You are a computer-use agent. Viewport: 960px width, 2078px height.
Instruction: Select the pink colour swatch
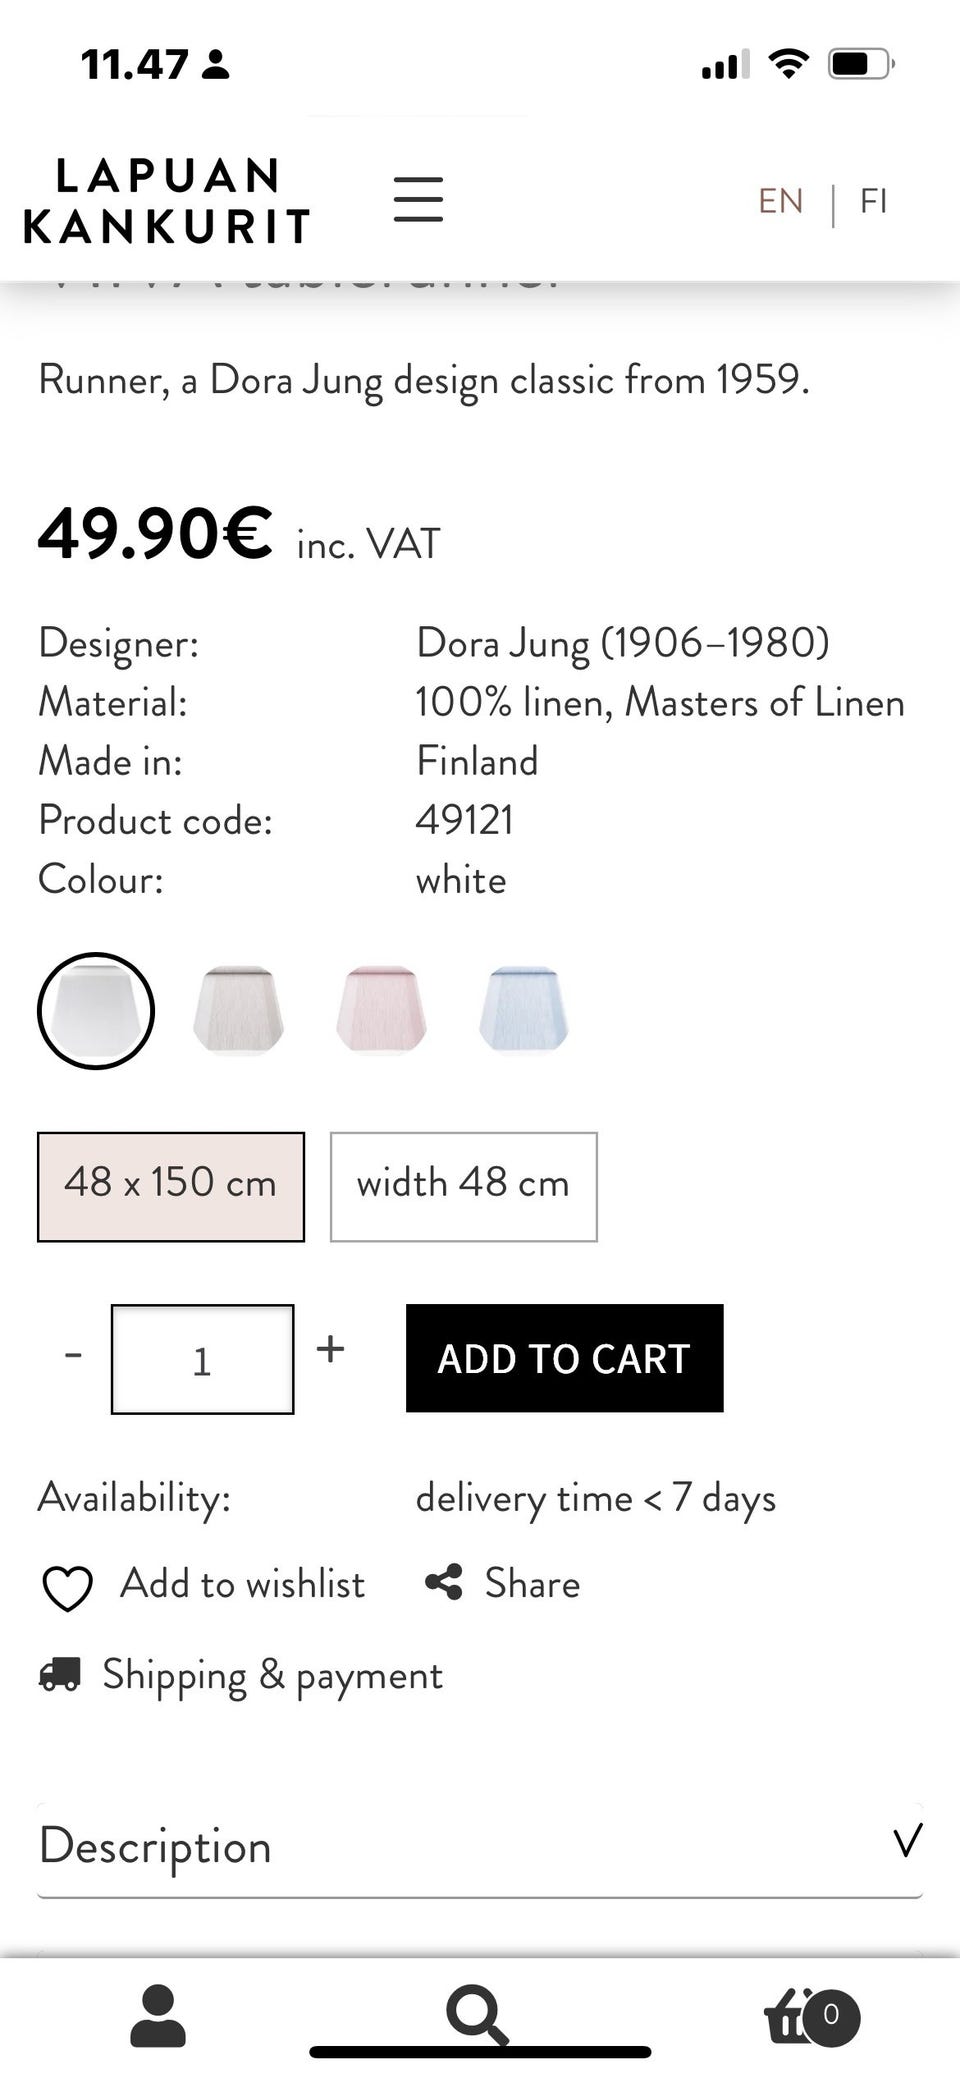pos(381,1009)
